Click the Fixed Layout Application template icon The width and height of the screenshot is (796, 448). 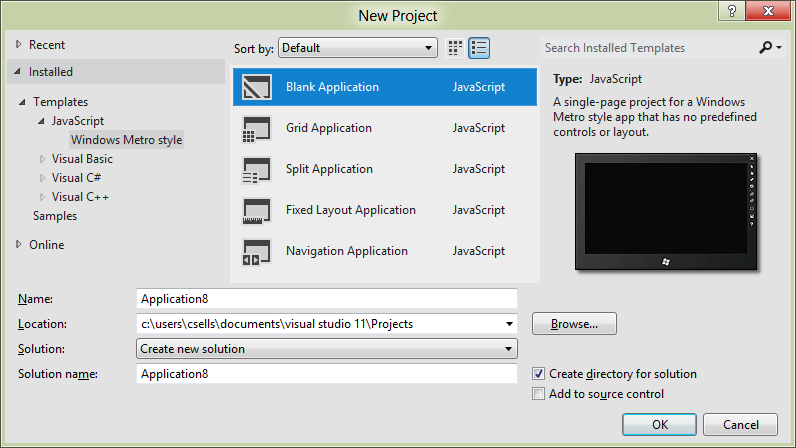coord(256,211)
